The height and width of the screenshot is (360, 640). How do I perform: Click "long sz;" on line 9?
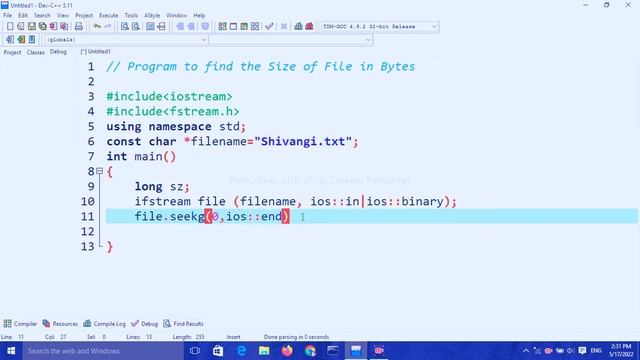162,187
